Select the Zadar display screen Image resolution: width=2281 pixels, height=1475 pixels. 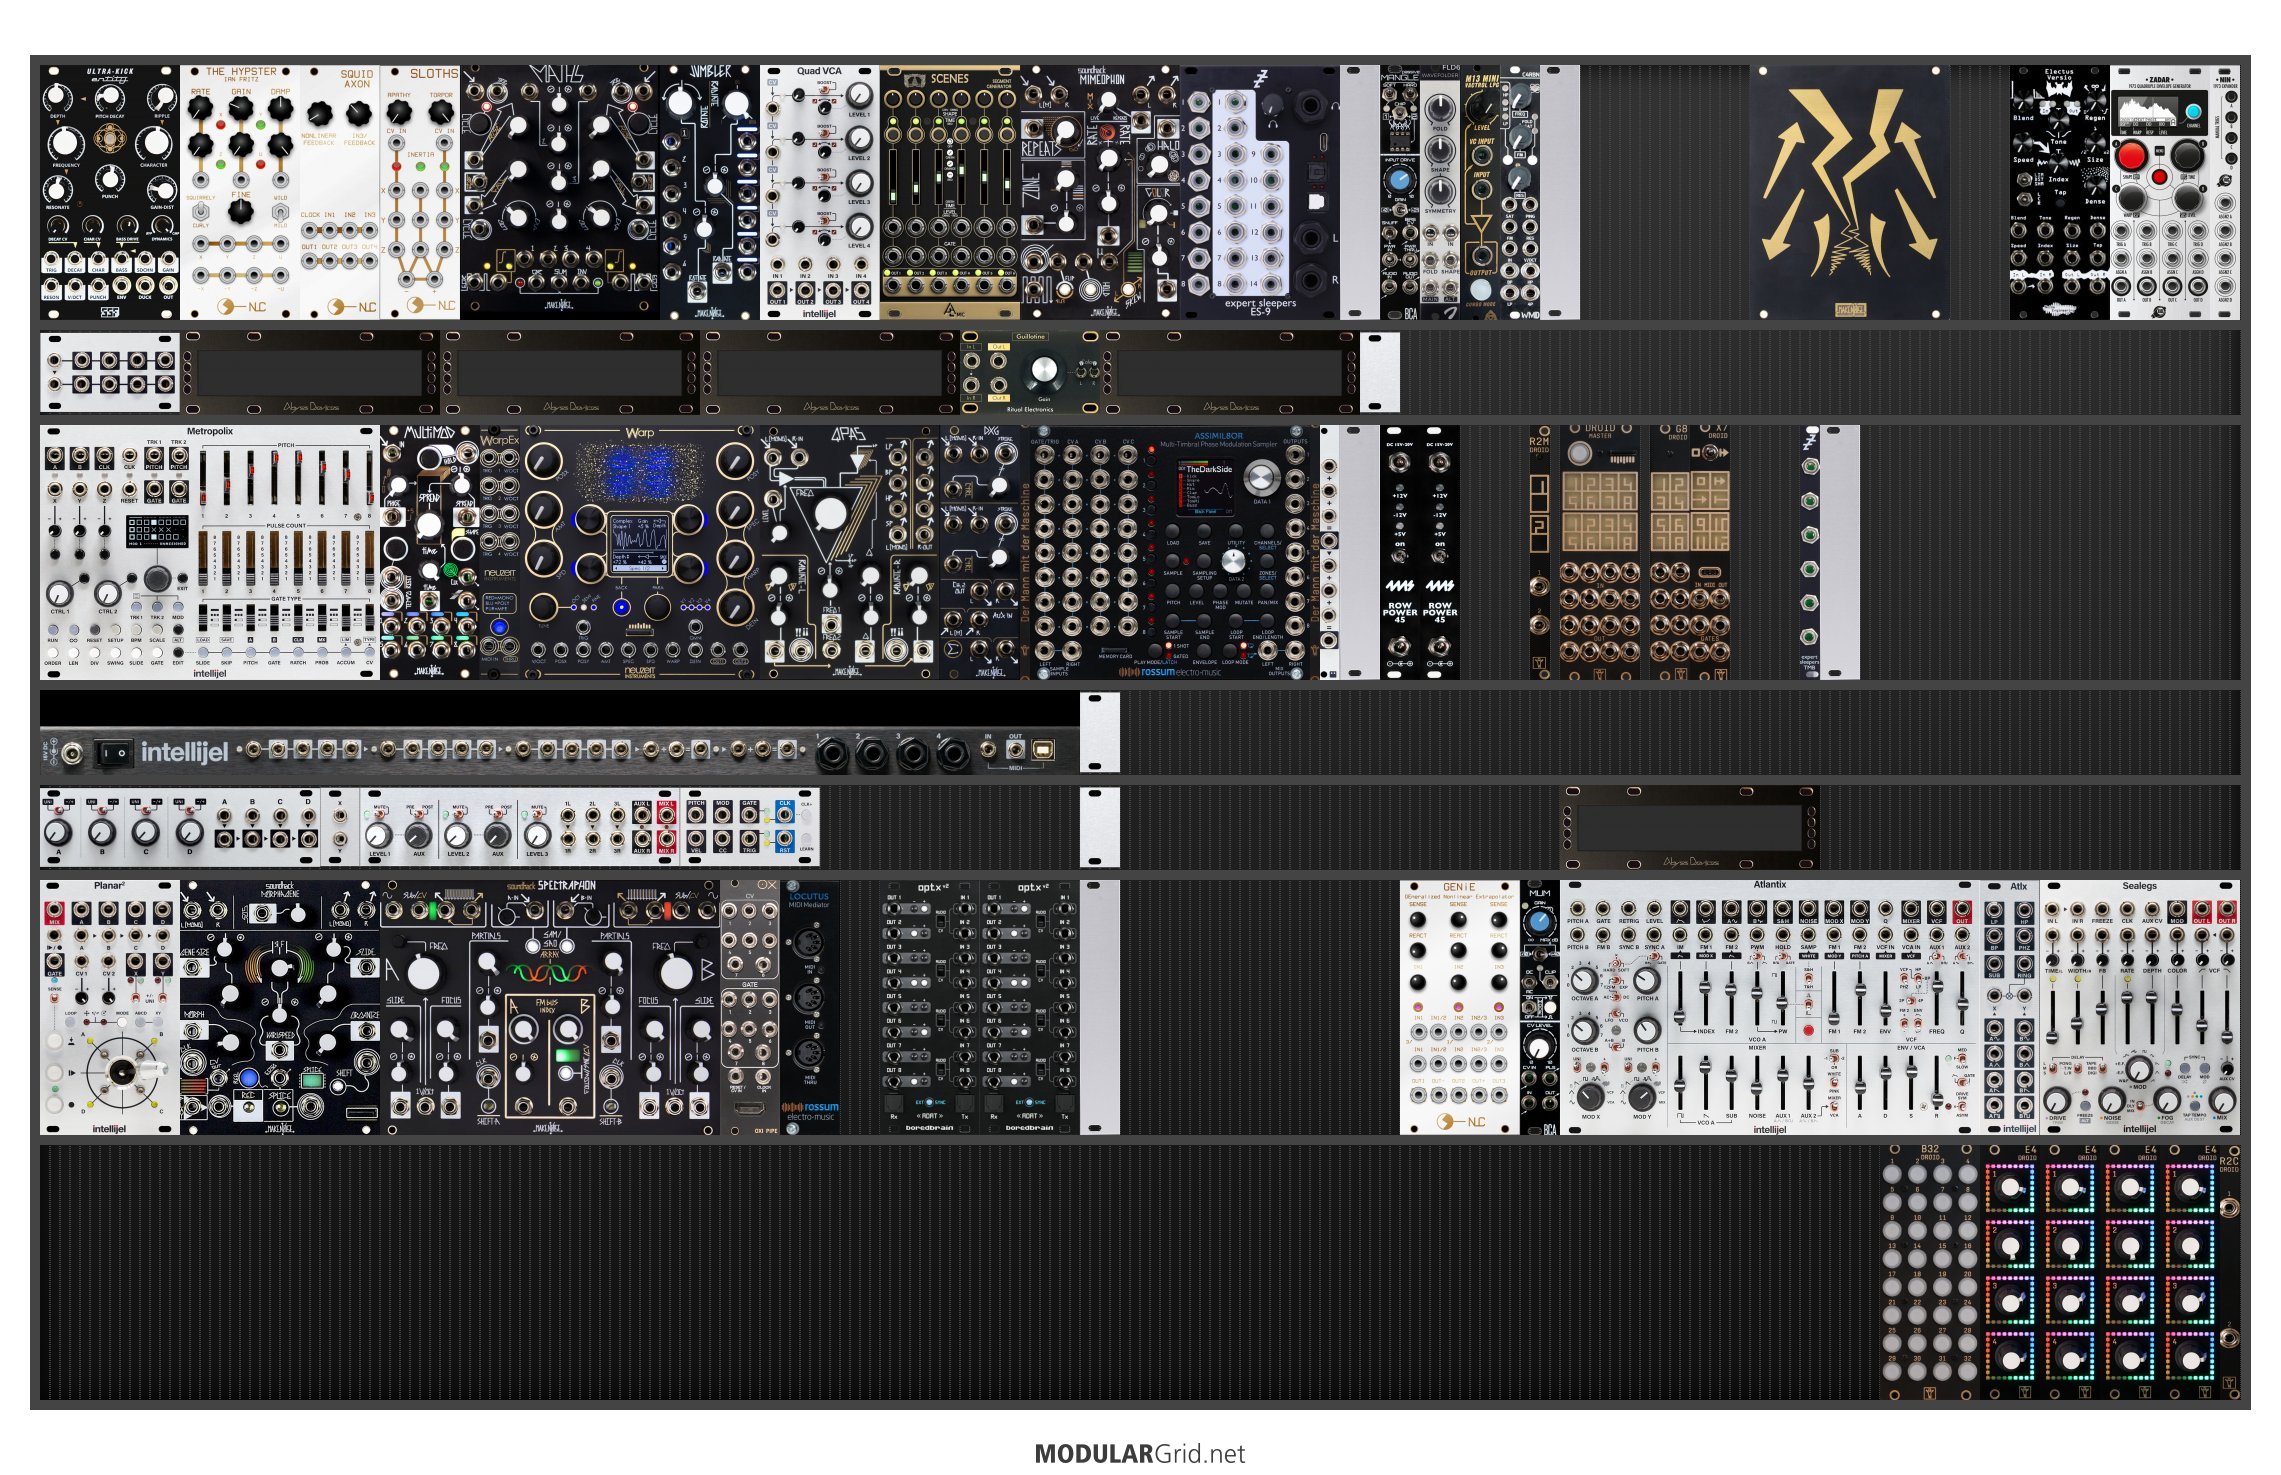(2147, 109)
